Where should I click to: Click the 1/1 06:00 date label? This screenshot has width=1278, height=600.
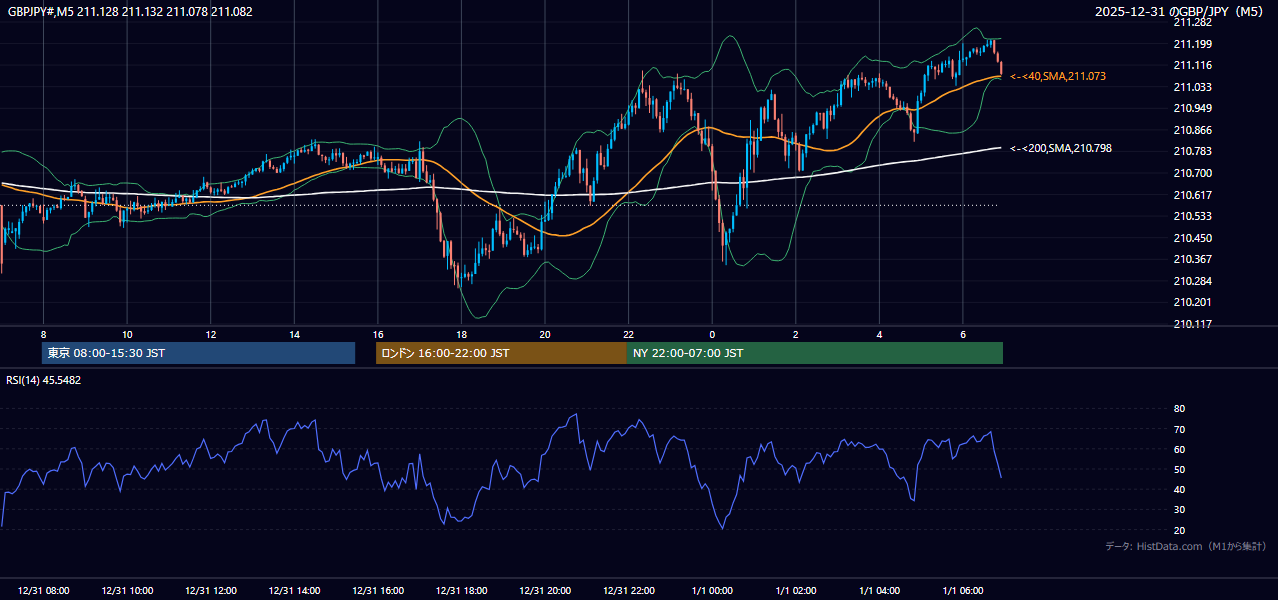coord(963,591)
